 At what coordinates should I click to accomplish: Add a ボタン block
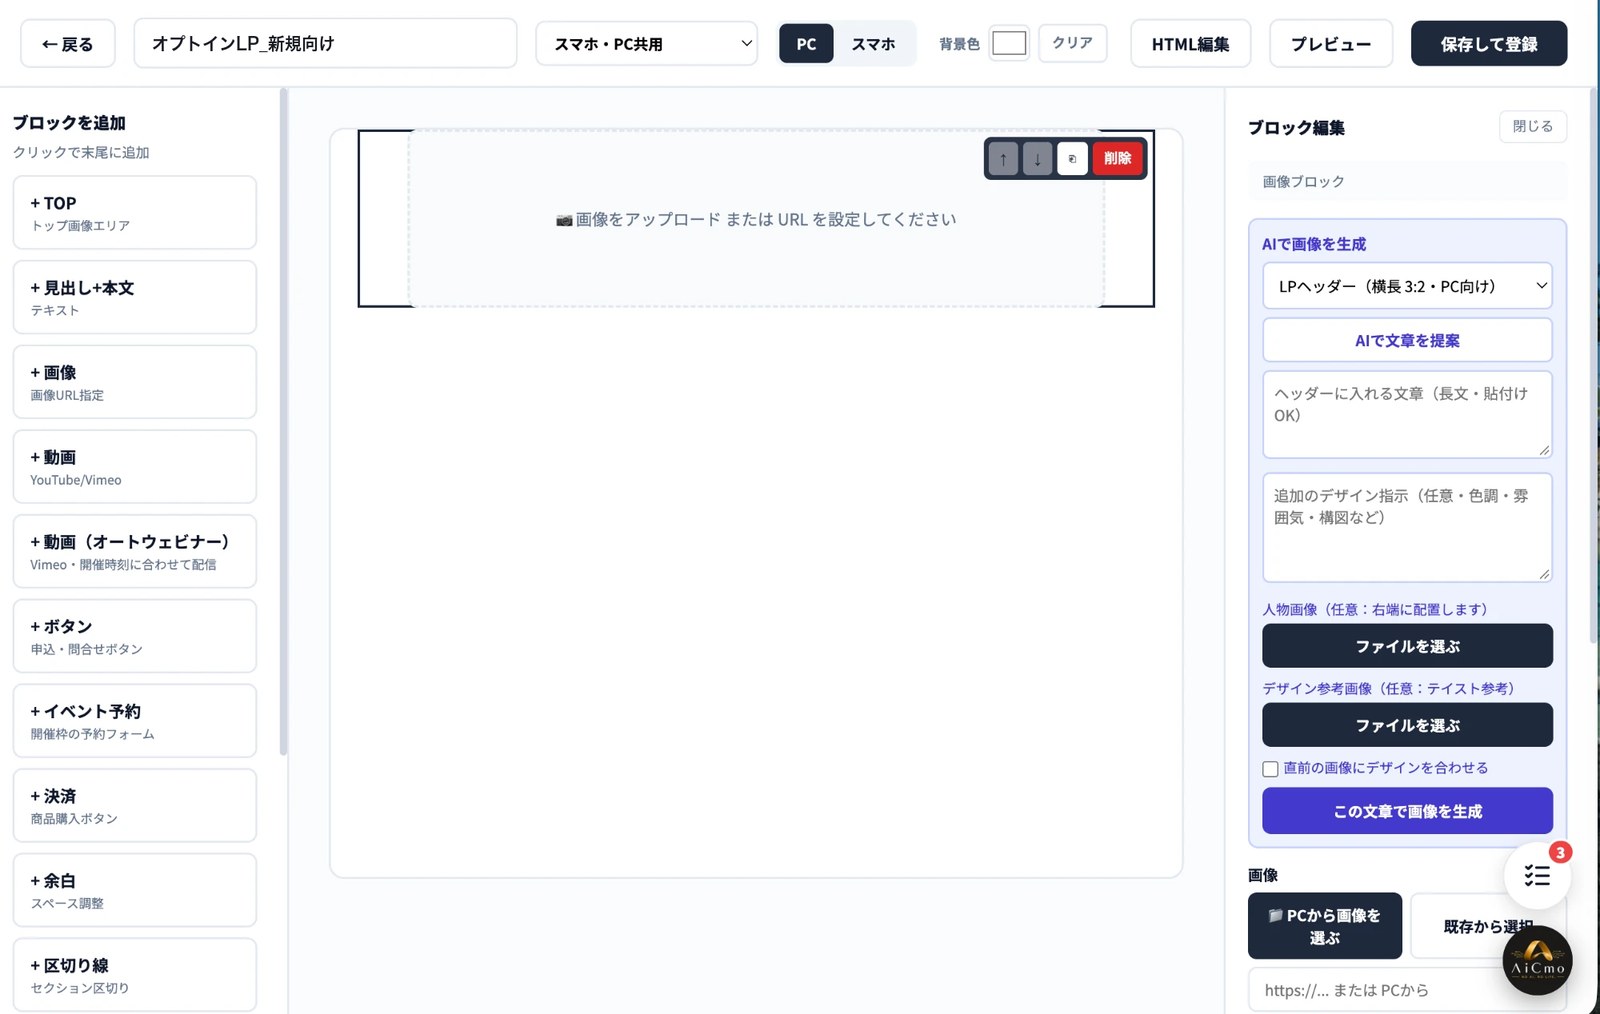tap(135, 636)
